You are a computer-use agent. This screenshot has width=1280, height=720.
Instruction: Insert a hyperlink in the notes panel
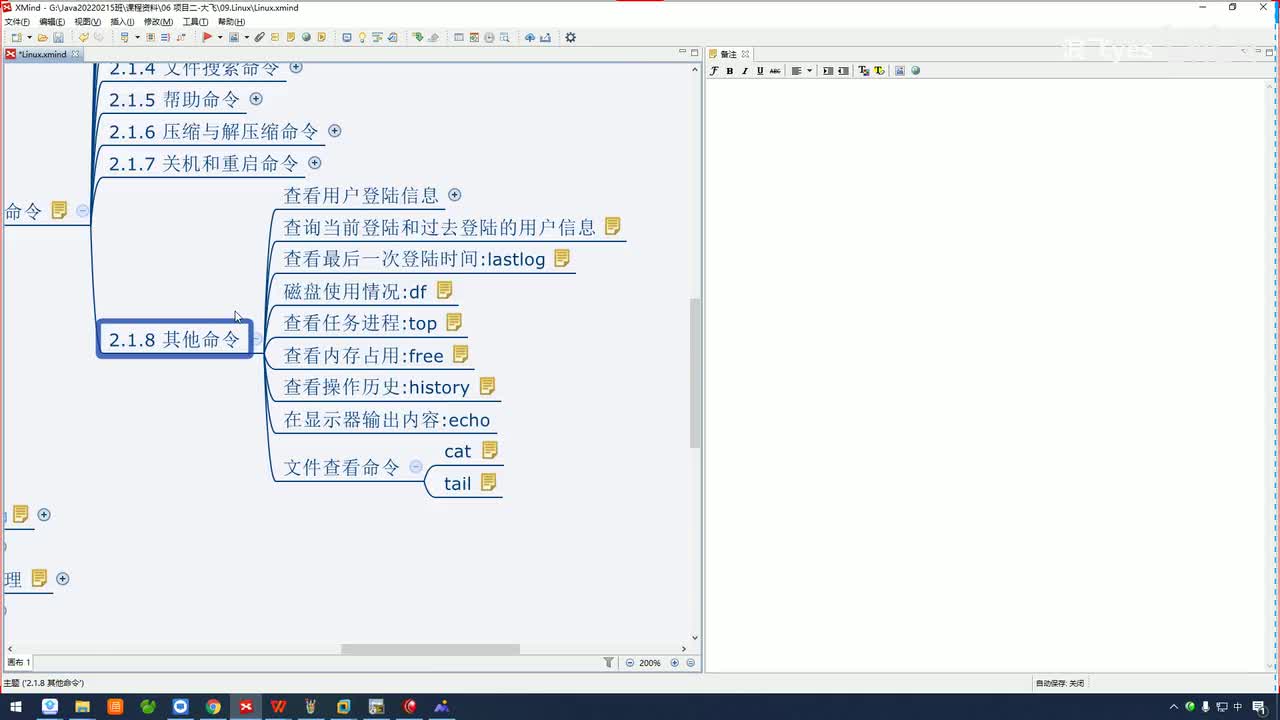pyautogui.click(x=915, y=71)
